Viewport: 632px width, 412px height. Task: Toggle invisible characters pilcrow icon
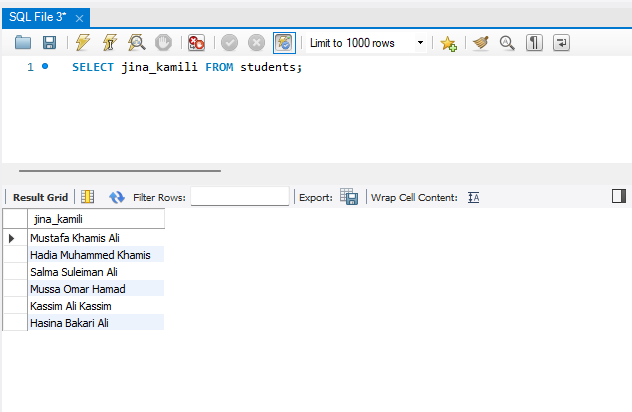tap(534, 43)
